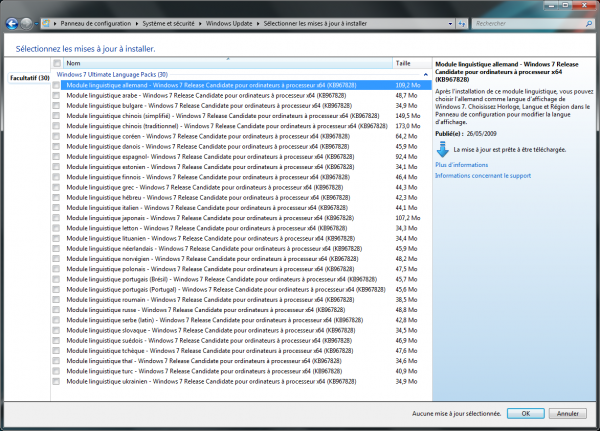Check the allemand language module checkbox

click(x=56, y=85)
